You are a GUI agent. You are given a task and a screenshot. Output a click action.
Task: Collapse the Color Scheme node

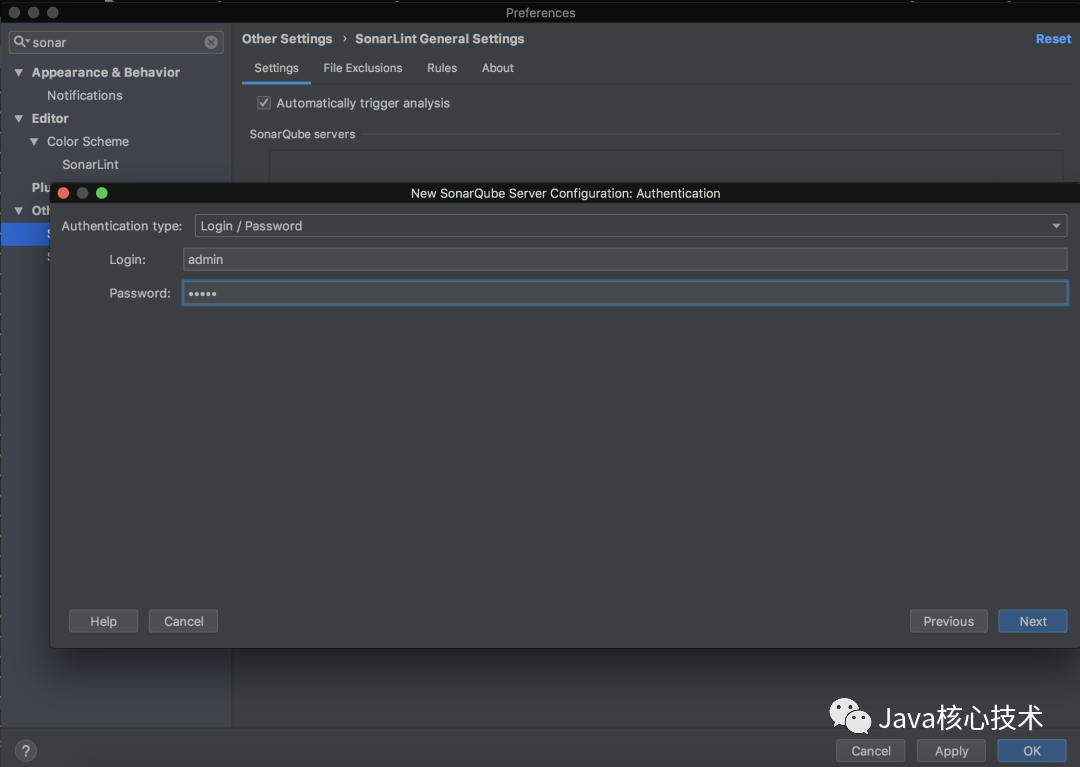tap(34, 141)
